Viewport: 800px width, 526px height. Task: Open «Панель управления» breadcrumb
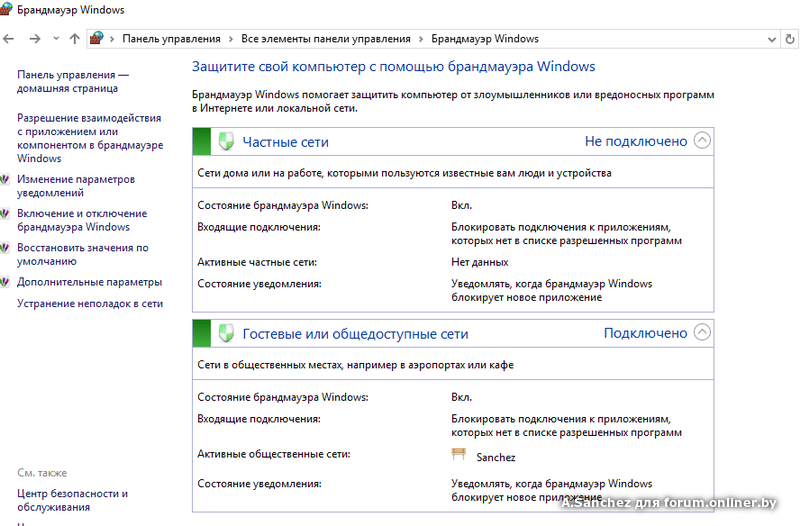[171, 39]
